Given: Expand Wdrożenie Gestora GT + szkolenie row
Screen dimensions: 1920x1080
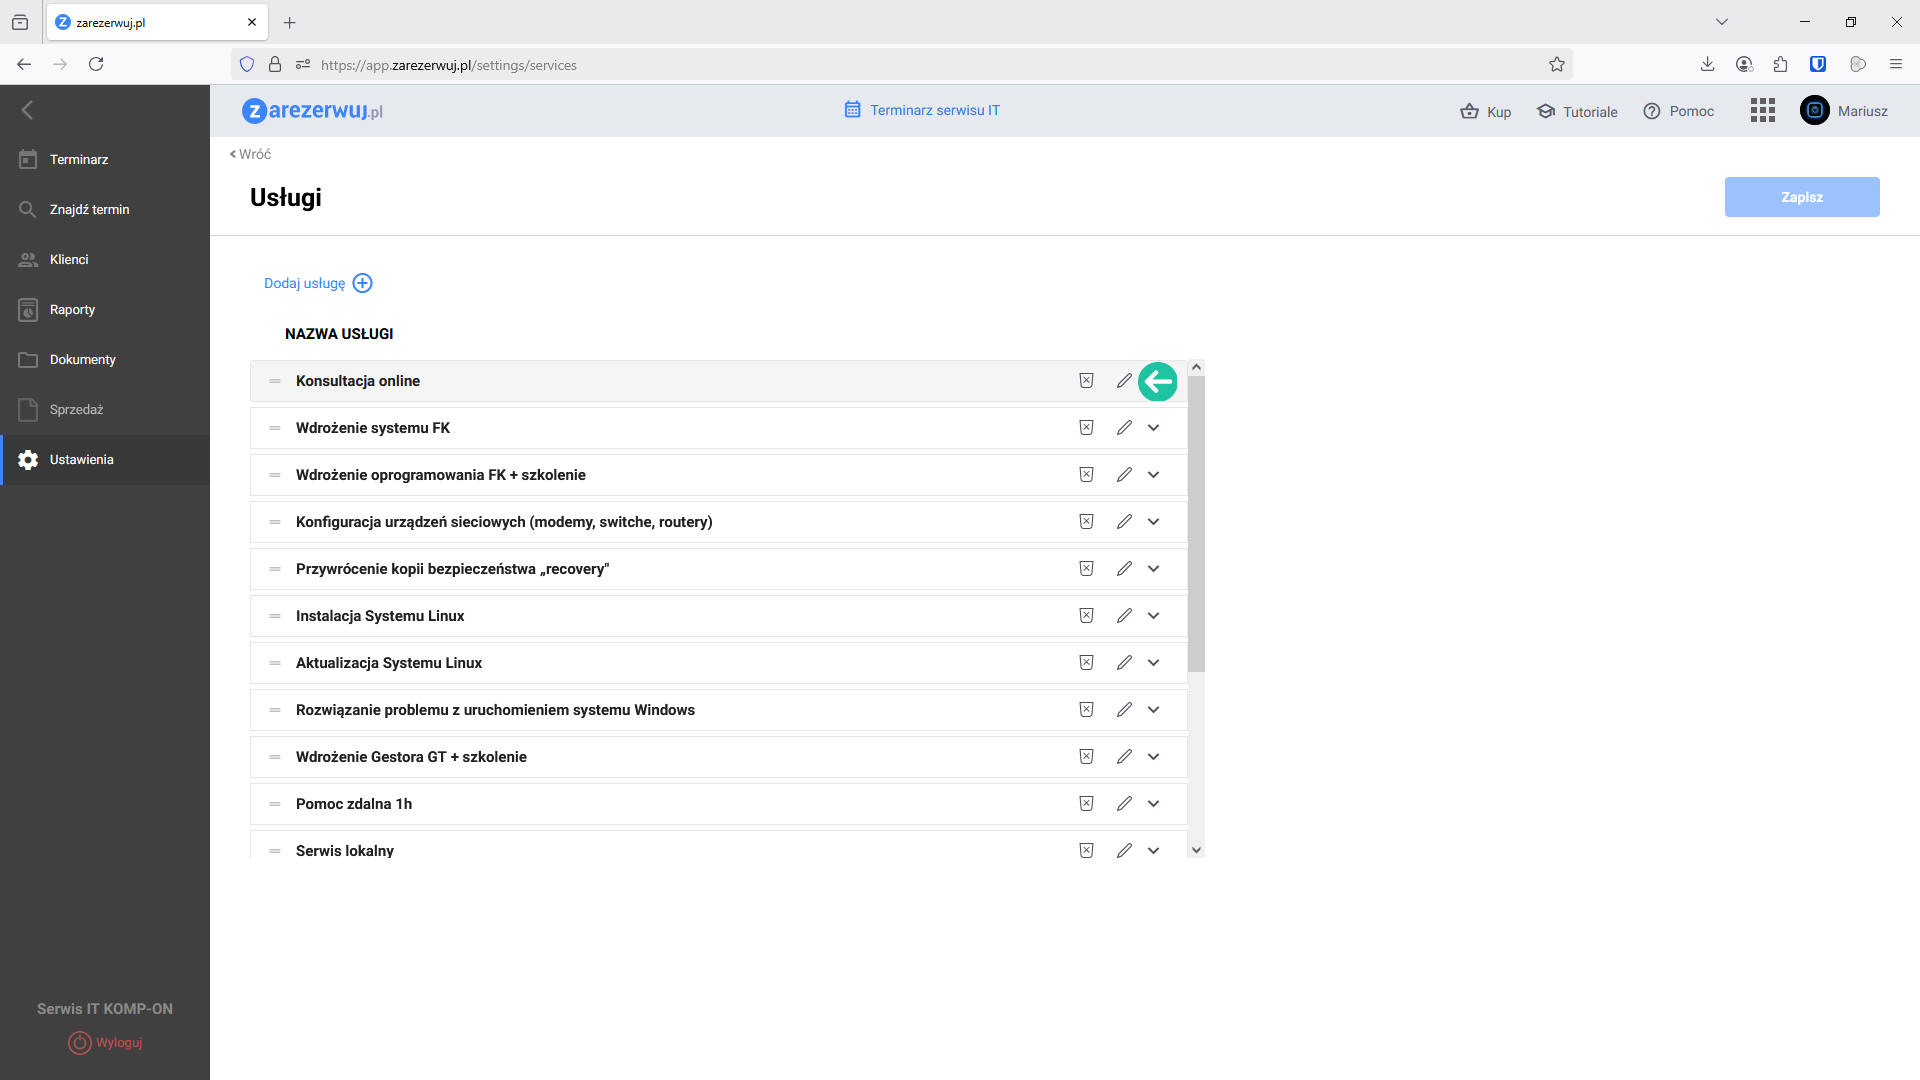Looking at the screenshot, I should (x=1154, y=757).
